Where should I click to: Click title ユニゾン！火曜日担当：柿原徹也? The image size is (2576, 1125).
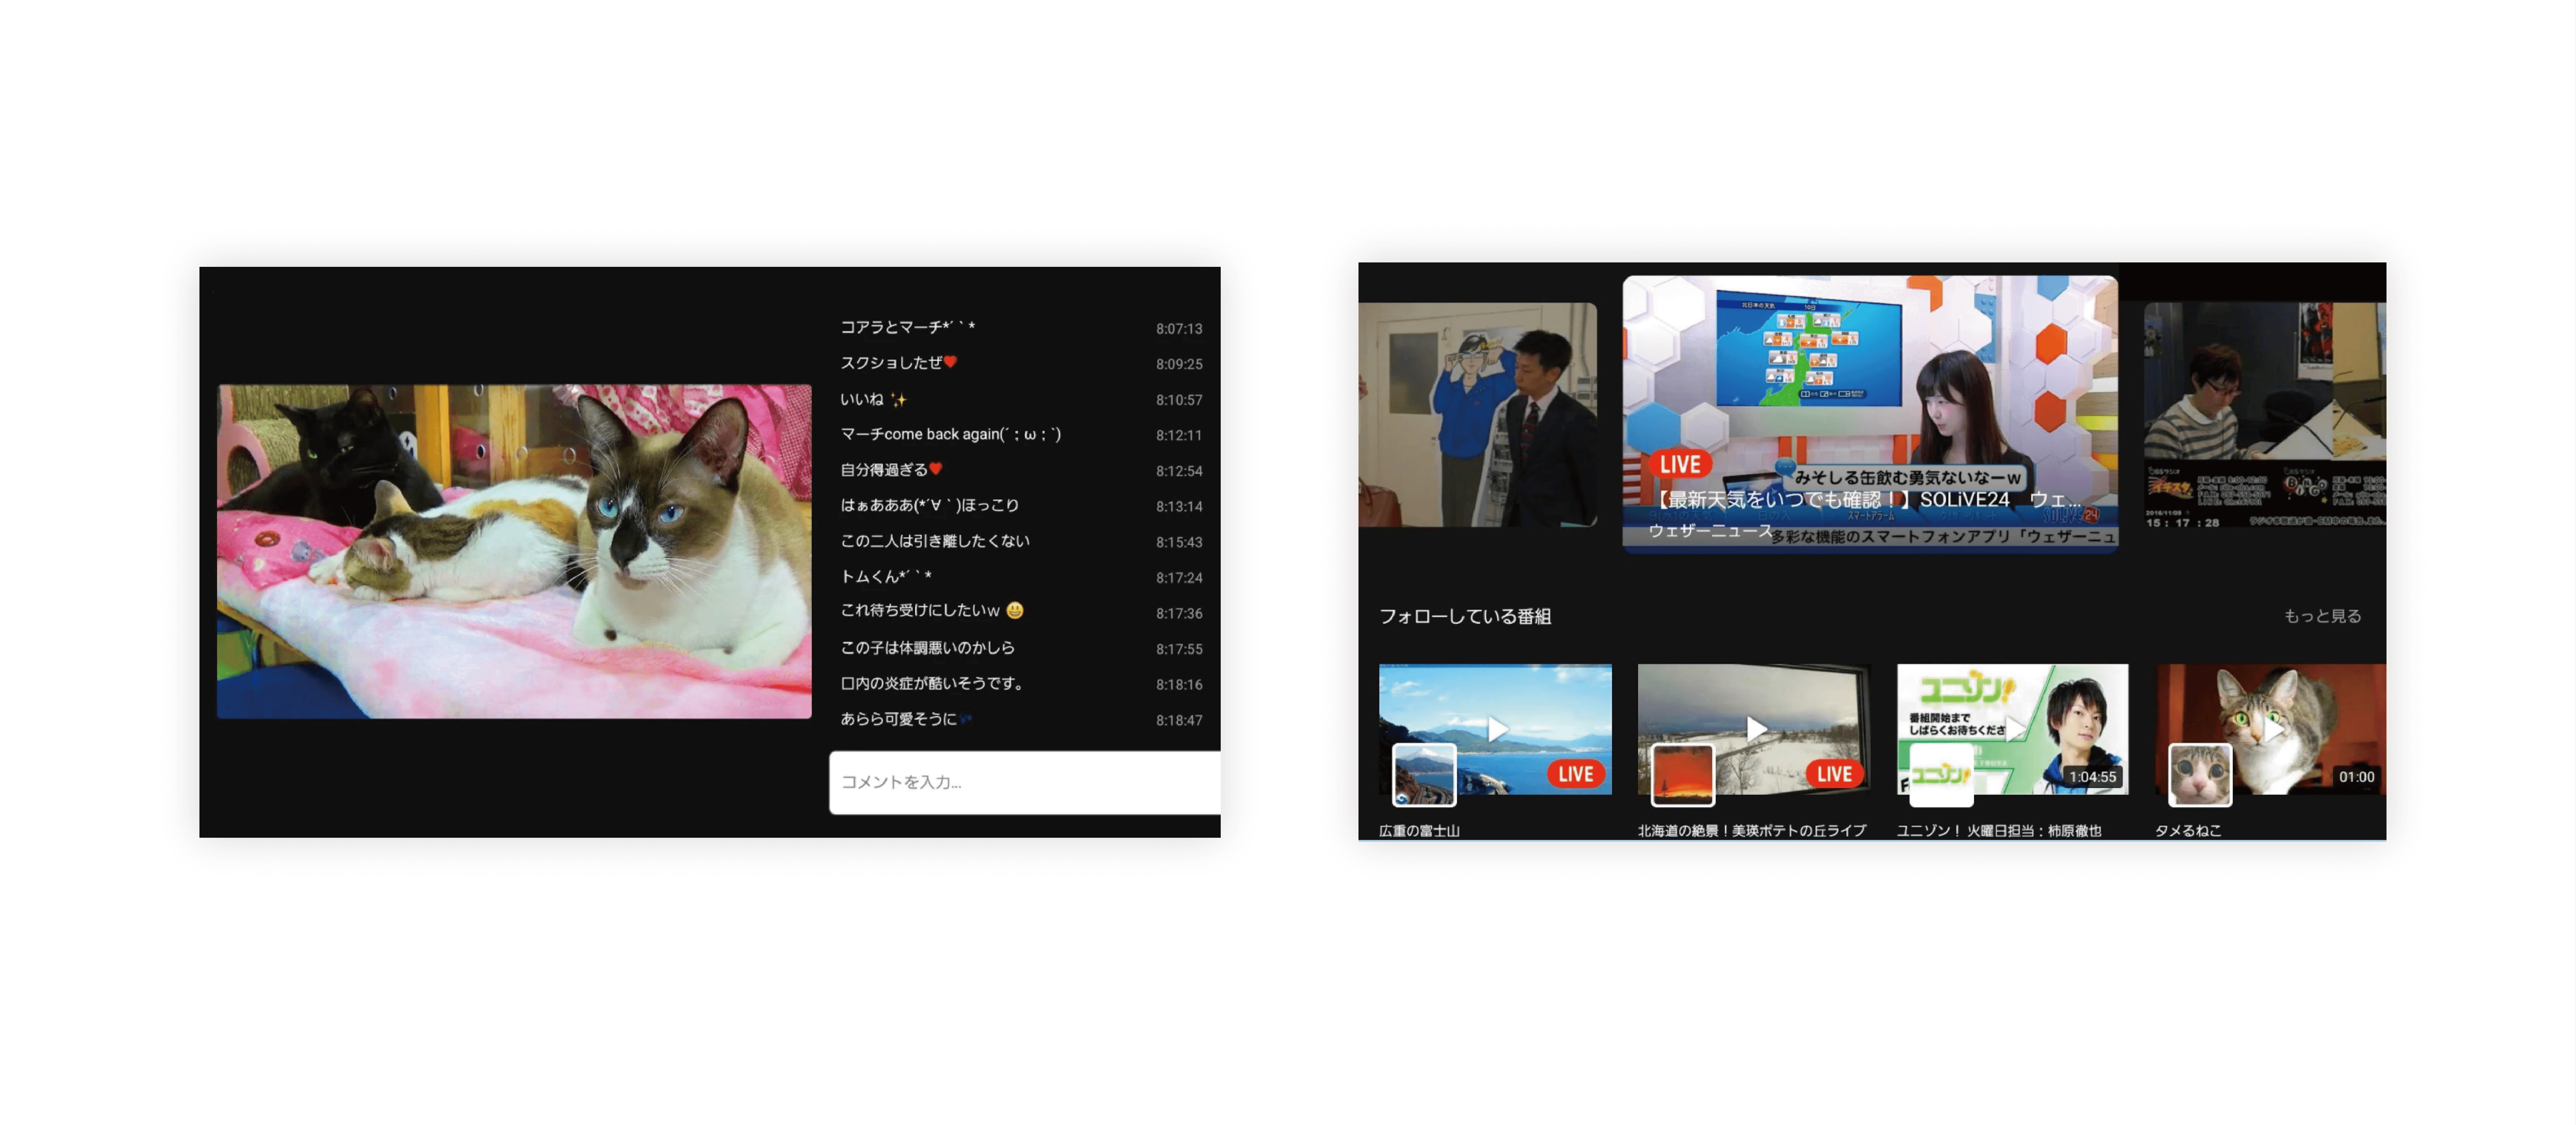(1999, 831)
